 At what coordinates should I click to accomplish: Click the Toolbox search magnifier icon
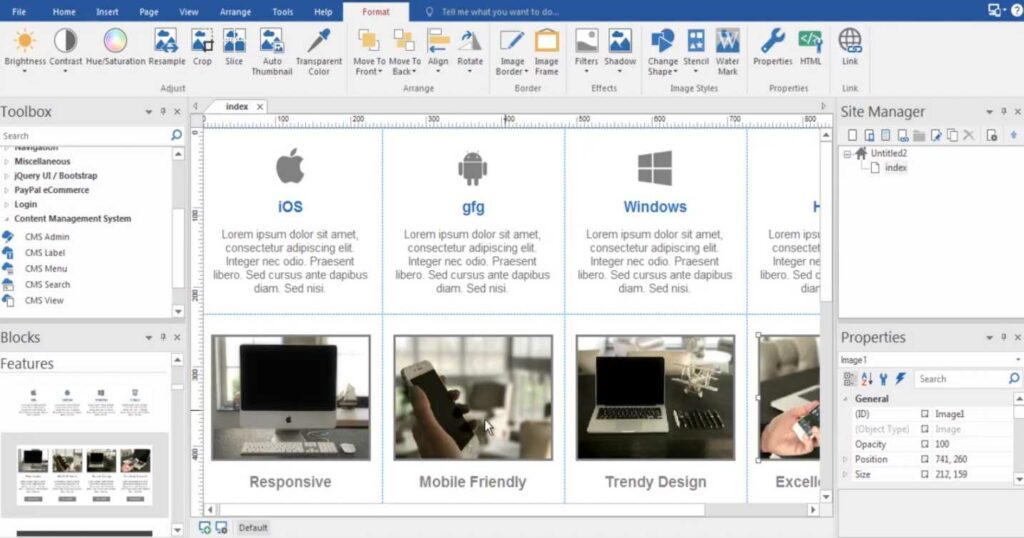click(x=176, y=135)
